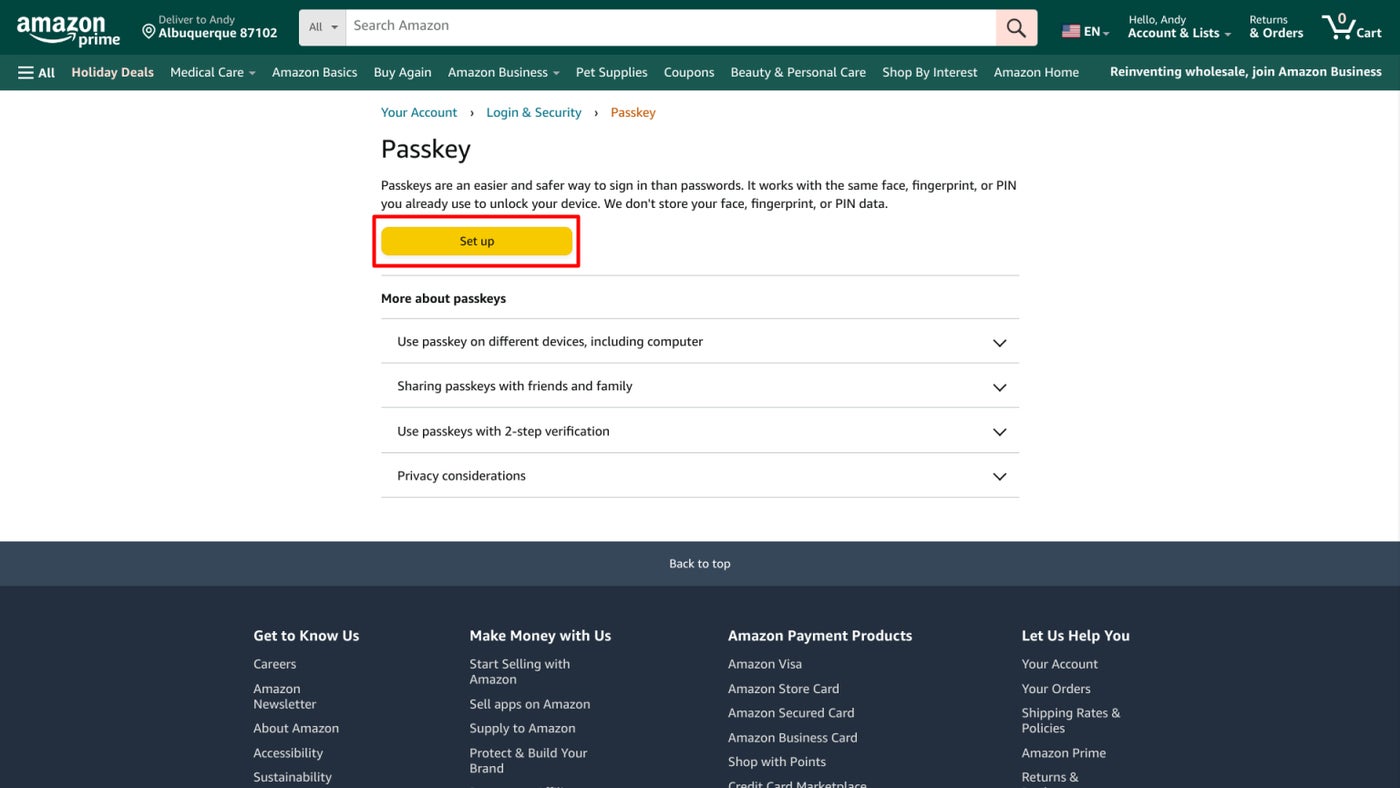Open the Amazon Prime logo home link
Image resolution: width=1400 pixels, height=788 pixels.
click(68, 30)
